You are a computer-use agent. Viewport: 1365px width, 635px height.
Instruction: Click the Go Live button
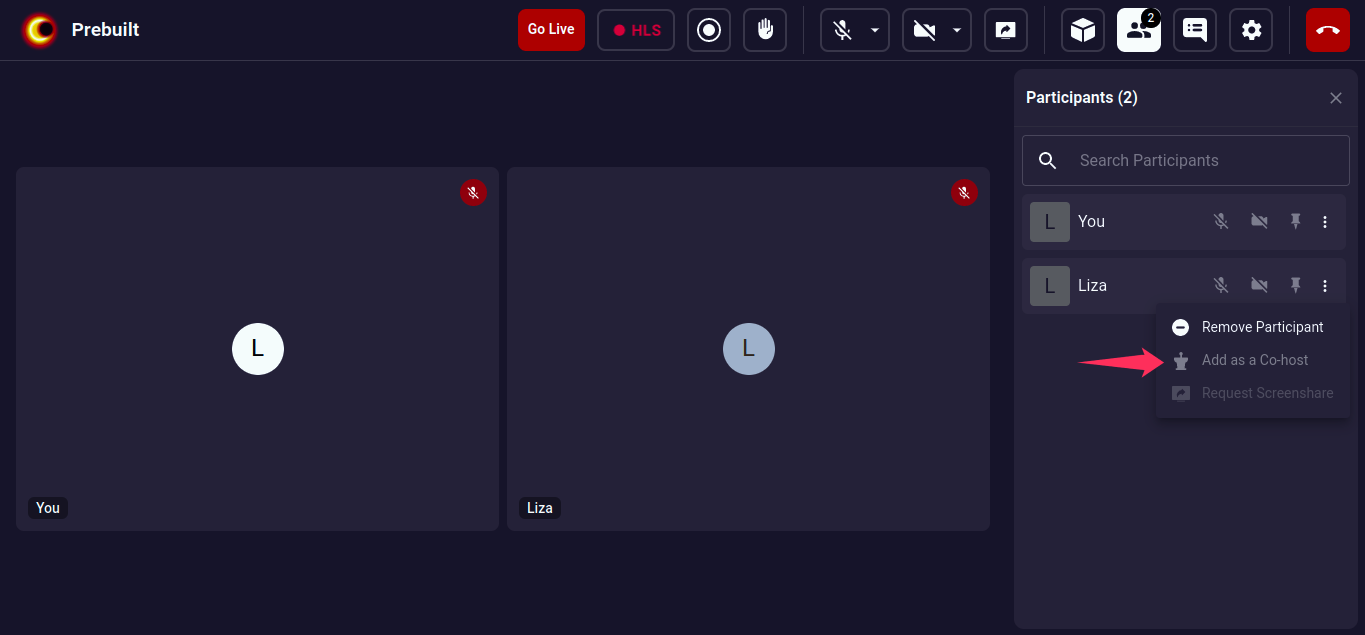pos(551,30)
